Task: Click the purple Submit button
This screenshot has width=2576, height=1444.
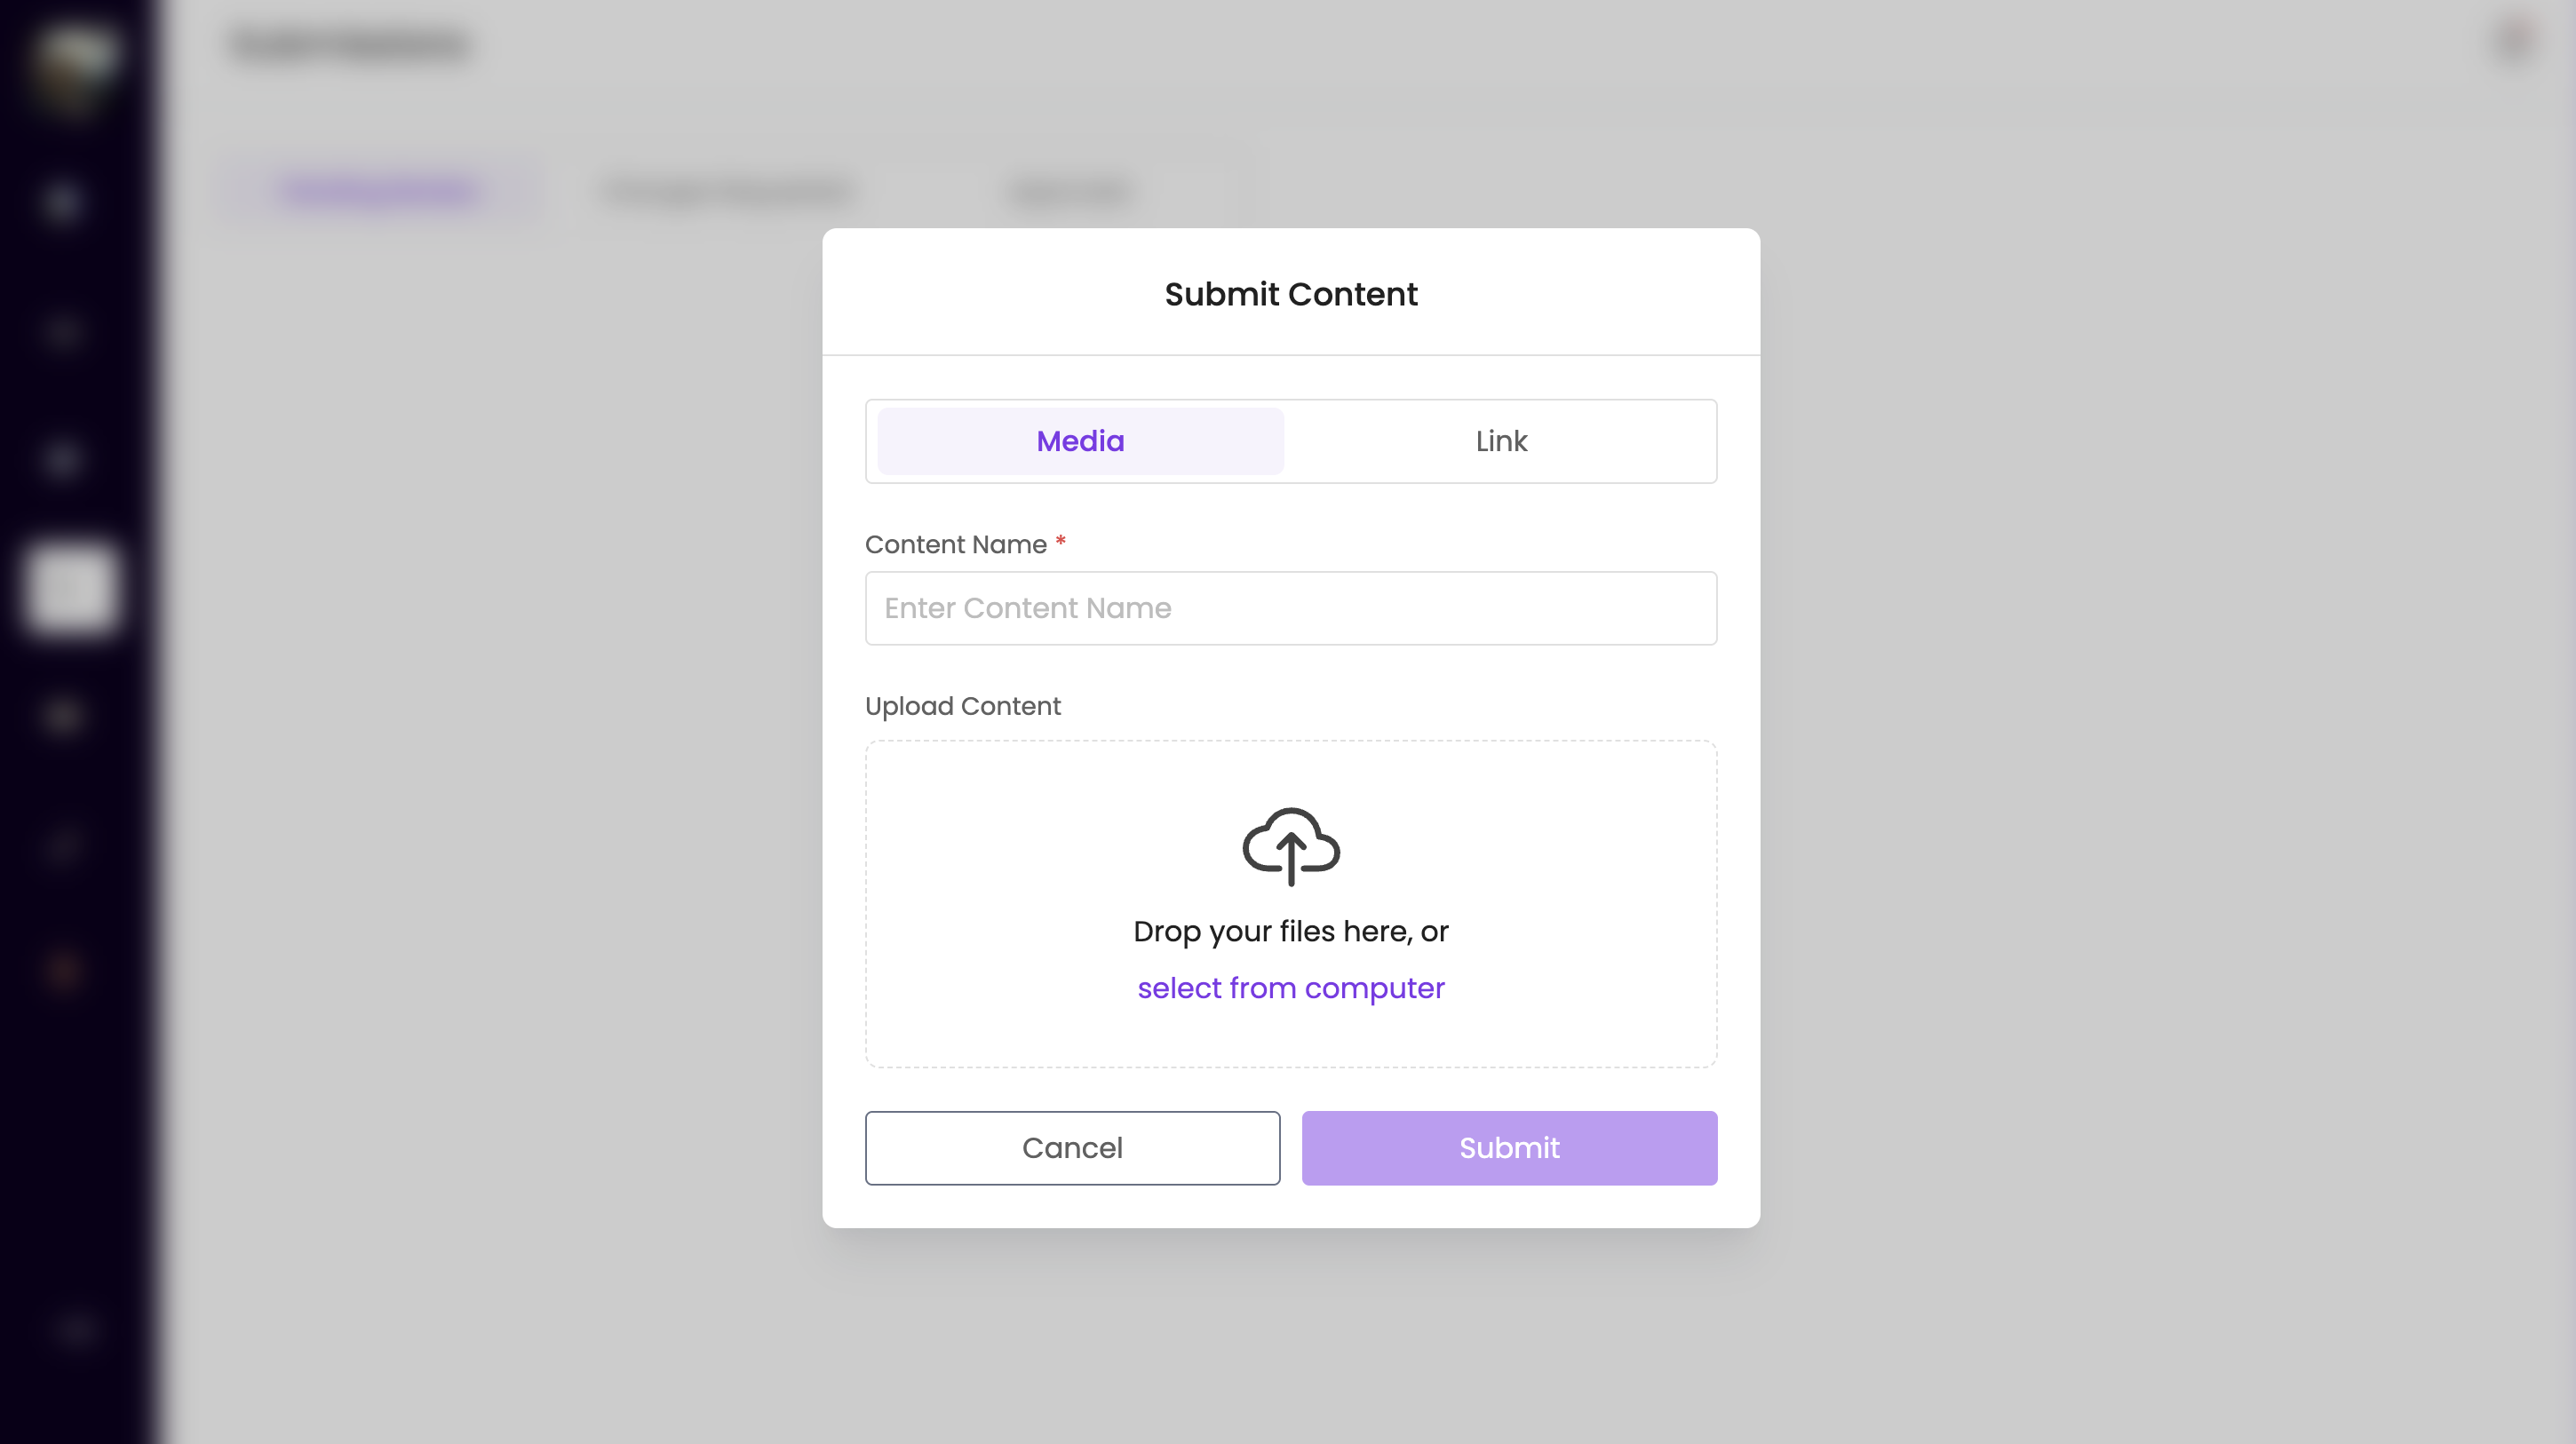Action: click(1509, 1148)
